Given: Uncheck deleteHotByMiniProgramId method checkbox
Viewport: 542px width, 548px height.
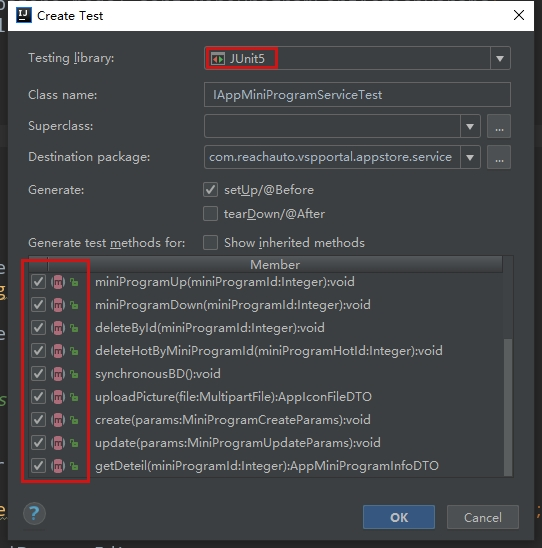Looking at the screenshot, I should click(x=38, y=351).
